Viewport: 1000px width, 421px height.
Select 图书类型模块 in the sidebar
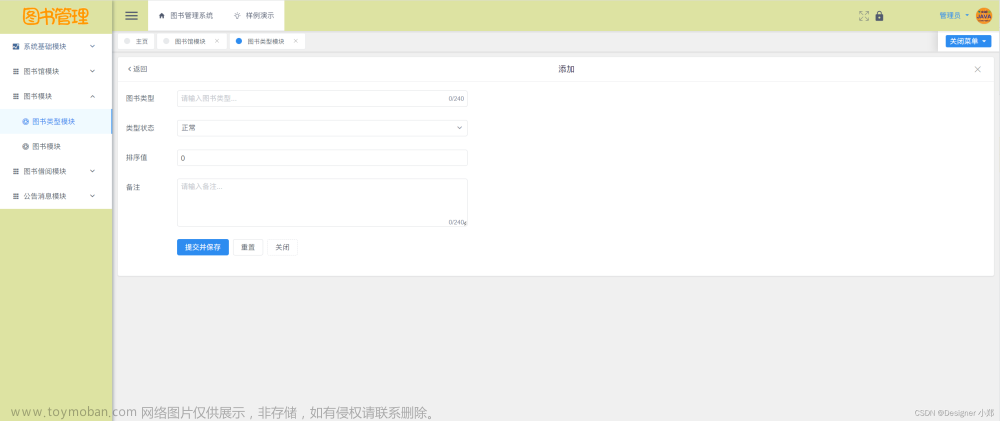(55, 121)
